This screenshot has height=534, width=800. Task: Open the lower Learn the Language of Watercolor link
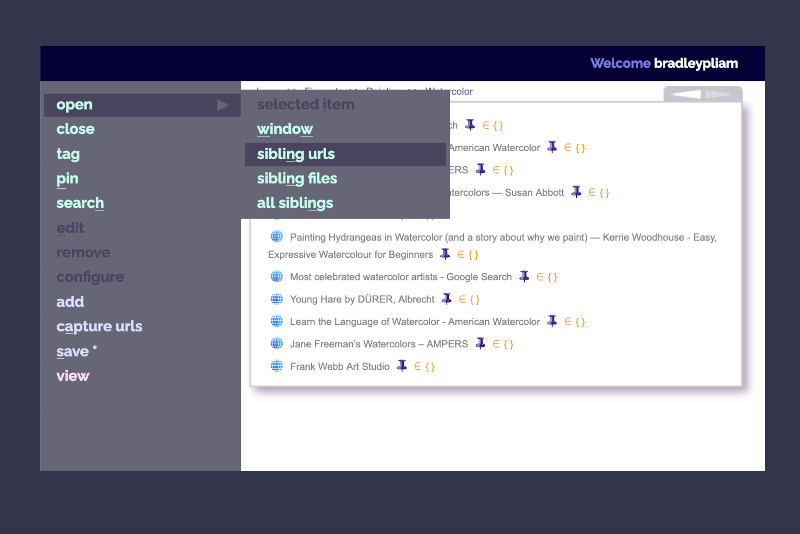coord(415,322)
